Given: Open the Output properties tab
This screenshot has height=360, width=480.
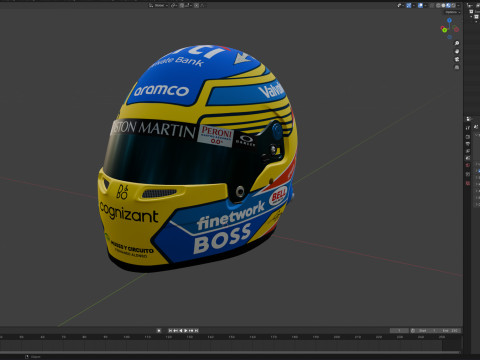Looking at the screenshot, I should [468, 144].
